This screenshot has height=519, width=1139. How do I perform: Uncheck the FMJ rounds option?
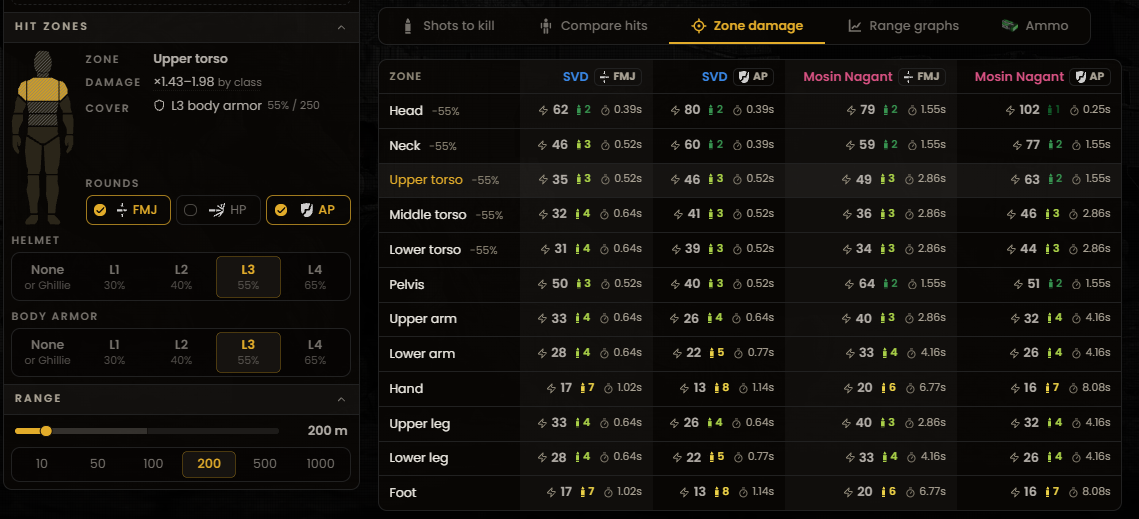tap(128, 210)
